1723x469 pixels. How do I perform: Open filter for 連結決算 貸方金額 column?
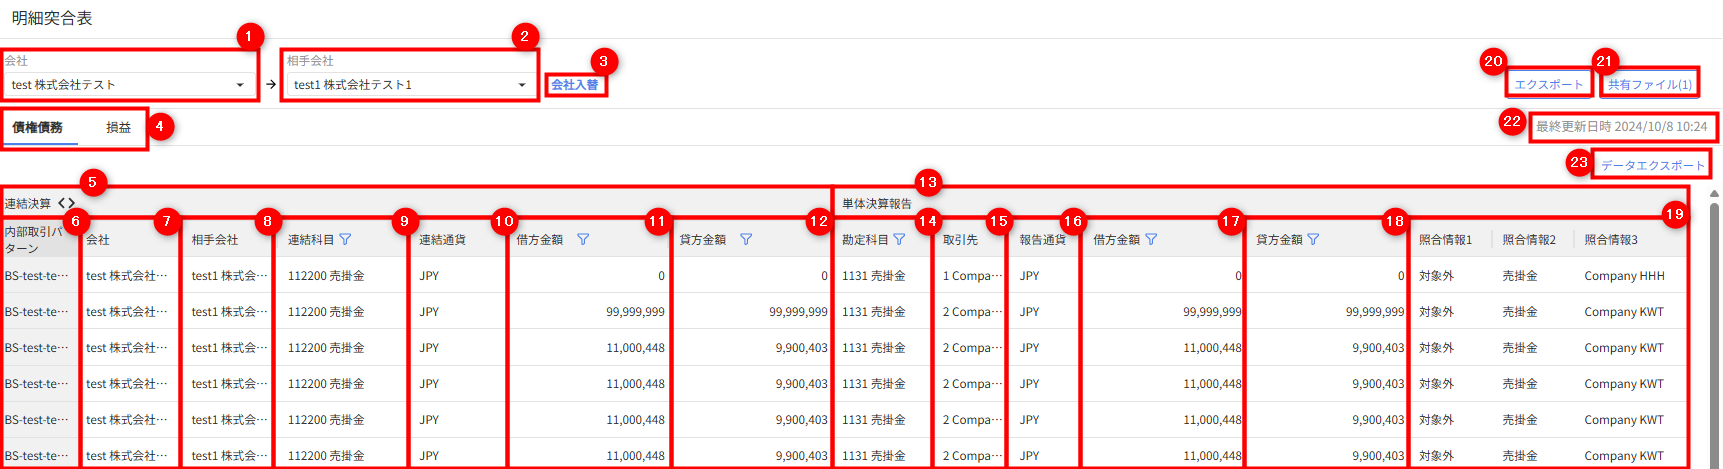point(746,240)
